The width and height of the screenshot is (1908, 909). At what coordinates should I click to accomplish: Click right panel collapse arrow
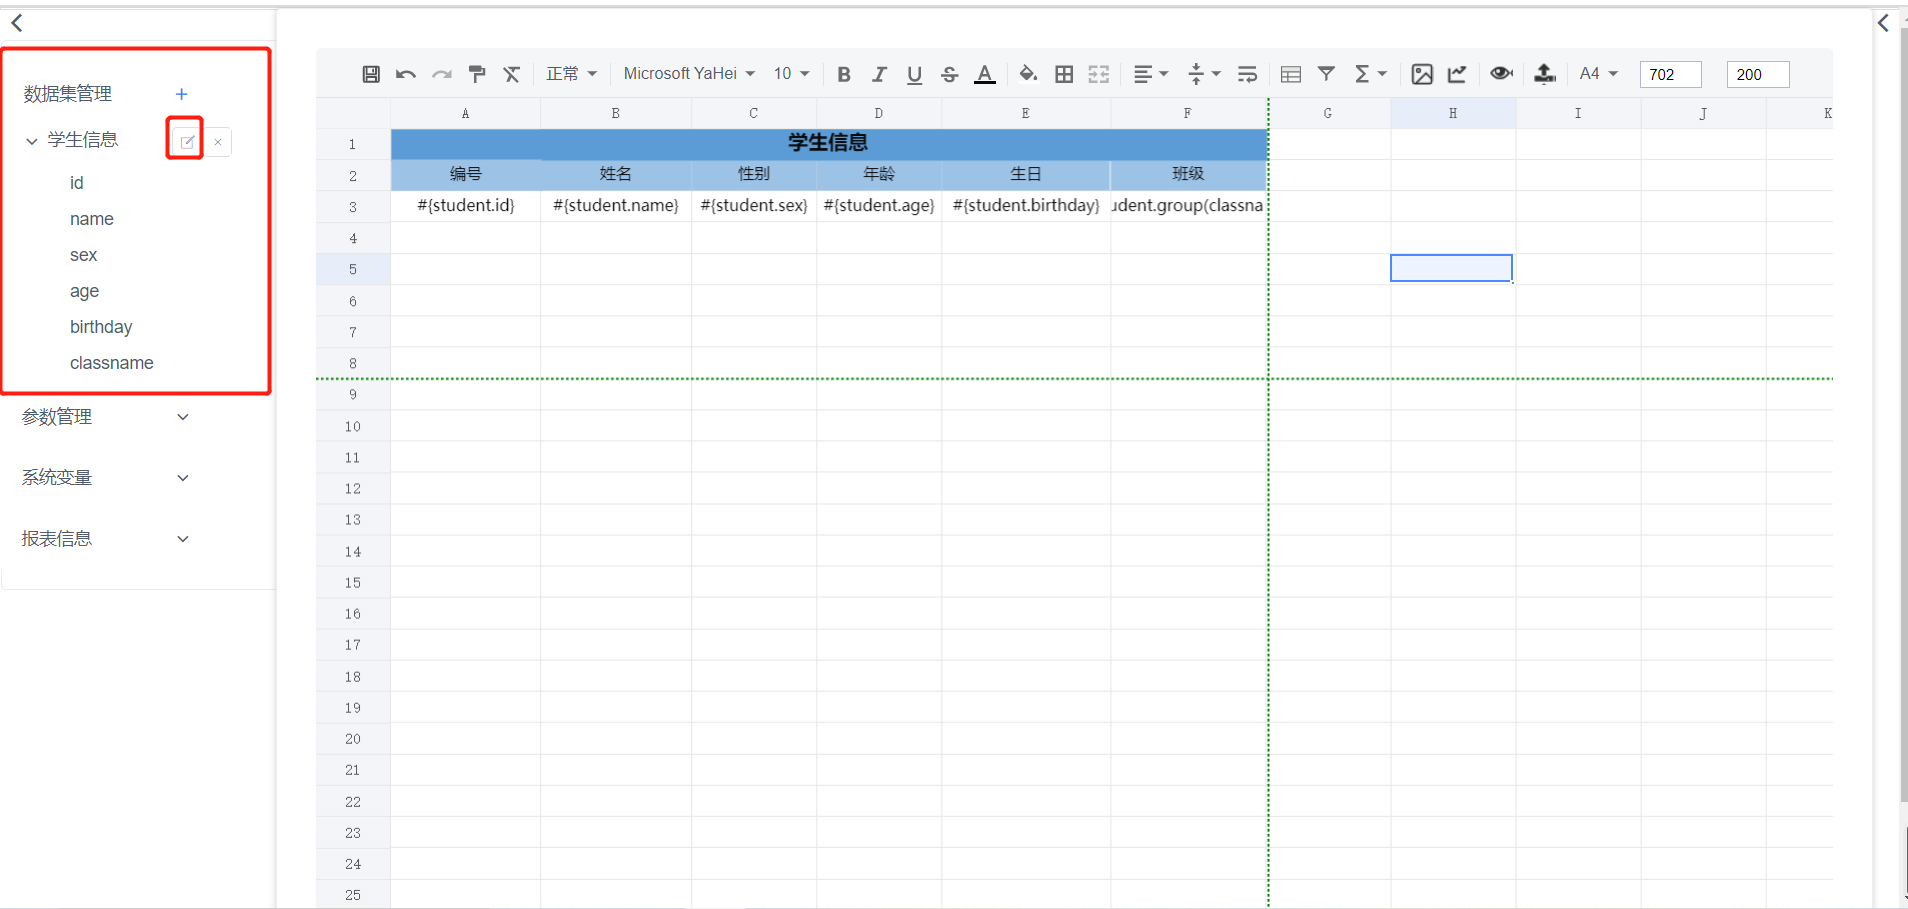[1883, 23]
